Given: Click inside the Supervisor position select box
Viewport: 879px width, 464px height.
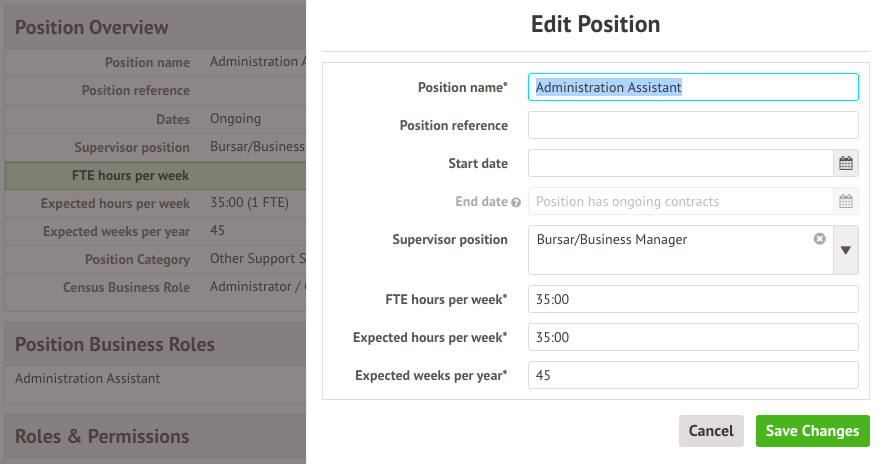Looking at the screenshot, I should coord(670,250).
